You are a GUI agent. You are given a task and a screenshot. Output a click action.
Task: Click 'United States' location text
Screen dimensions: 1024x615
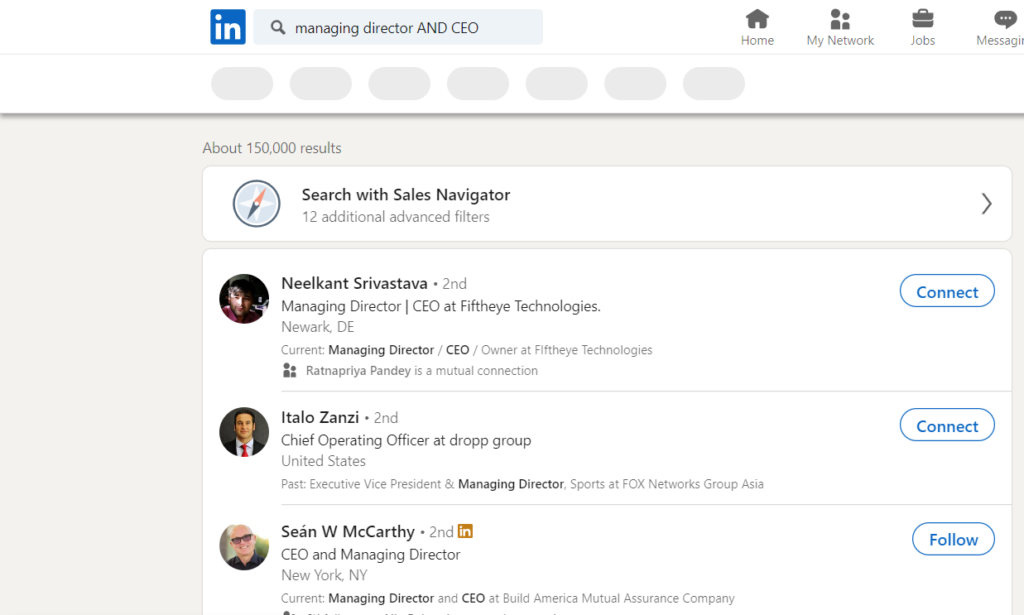pos(323,461)
